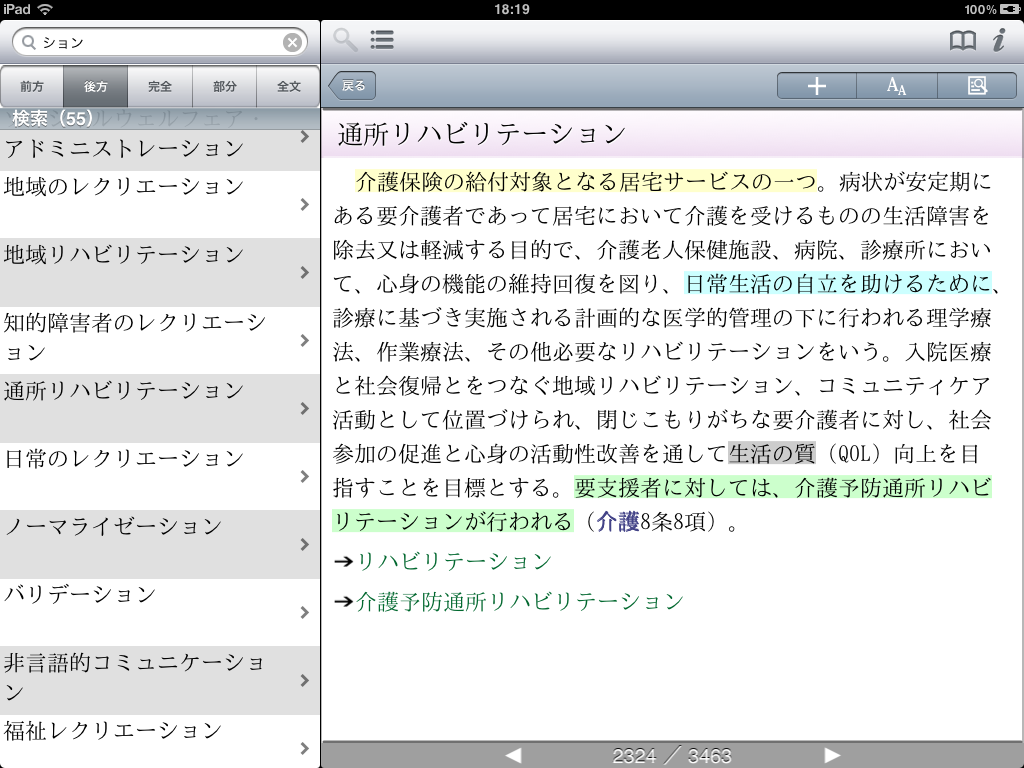The height and width of the screenshot is (768, 1024).
Task: Switch to the 全文 full-text search tab
Action: pos(288,87)
